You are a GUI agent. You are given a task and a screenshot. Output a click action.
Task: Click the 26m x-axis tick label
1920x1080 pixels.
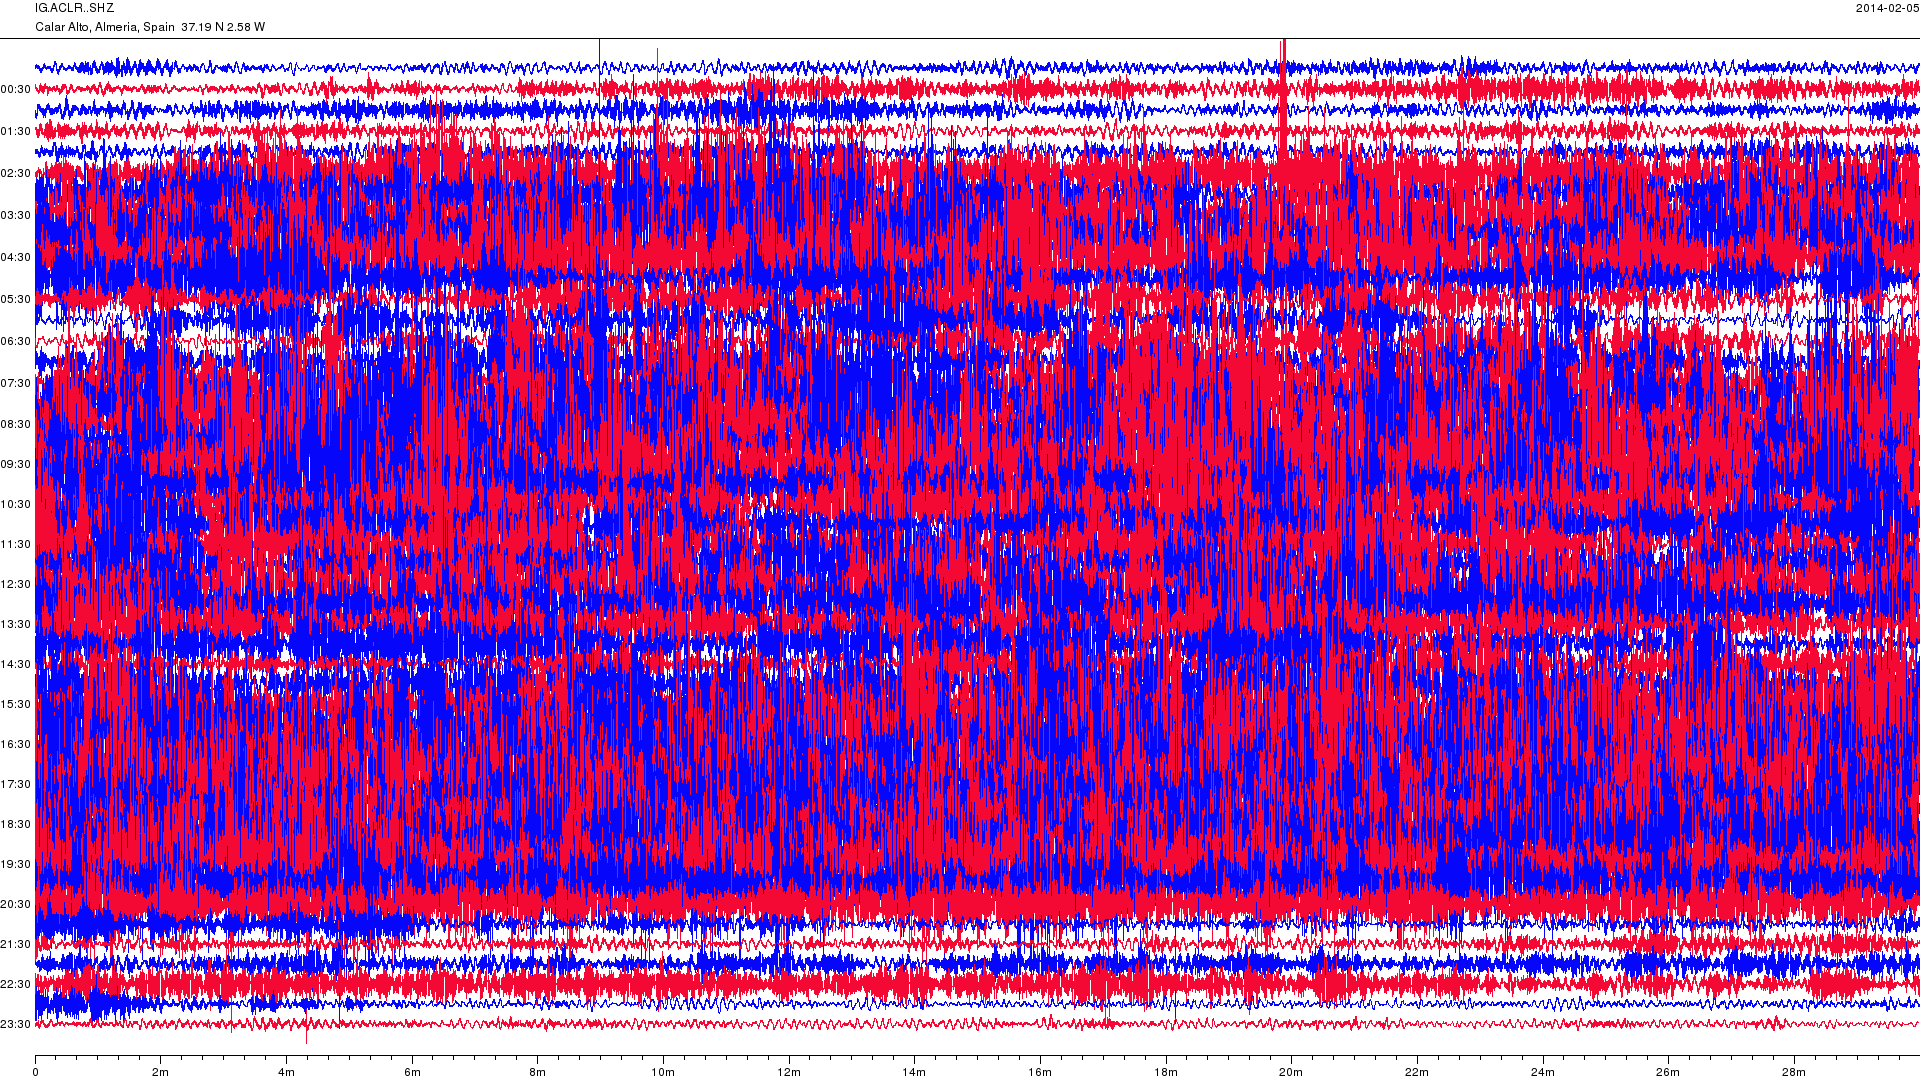pyautogui.click(x=1668, y=1073)
